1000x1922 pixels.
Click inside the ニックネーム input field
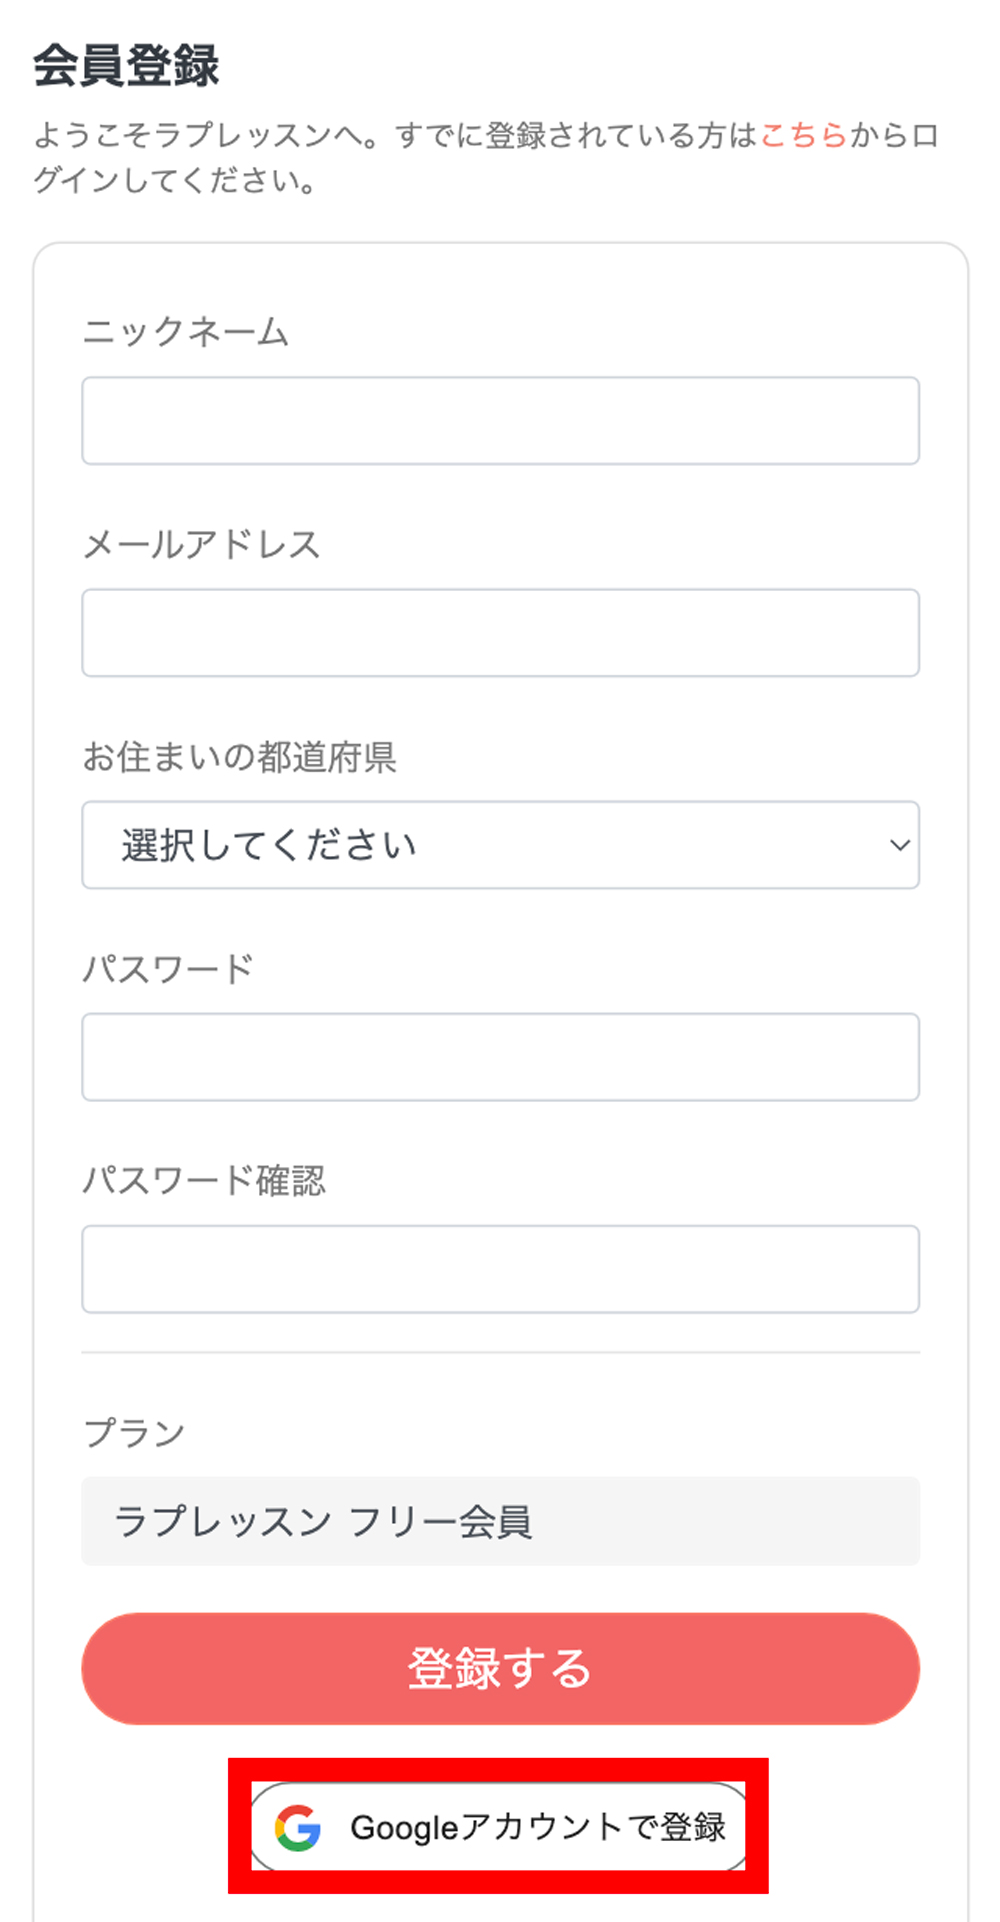tap(500, 421)
